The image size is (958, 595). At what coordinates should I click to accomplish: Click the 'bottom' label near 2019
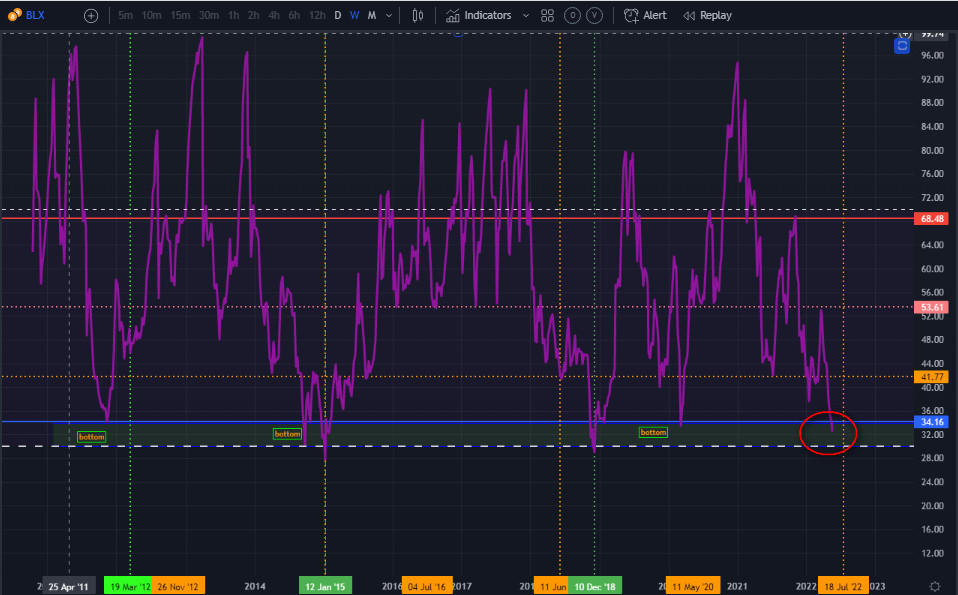point(653,432)
